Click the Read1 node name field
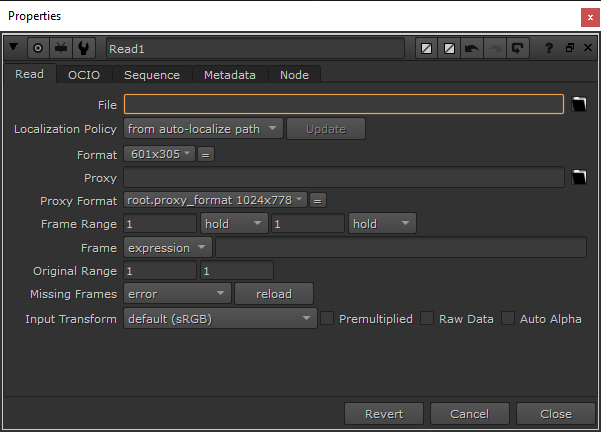This screenshot has width=601, height=432. pyautogui.click(x=255, y=49)
